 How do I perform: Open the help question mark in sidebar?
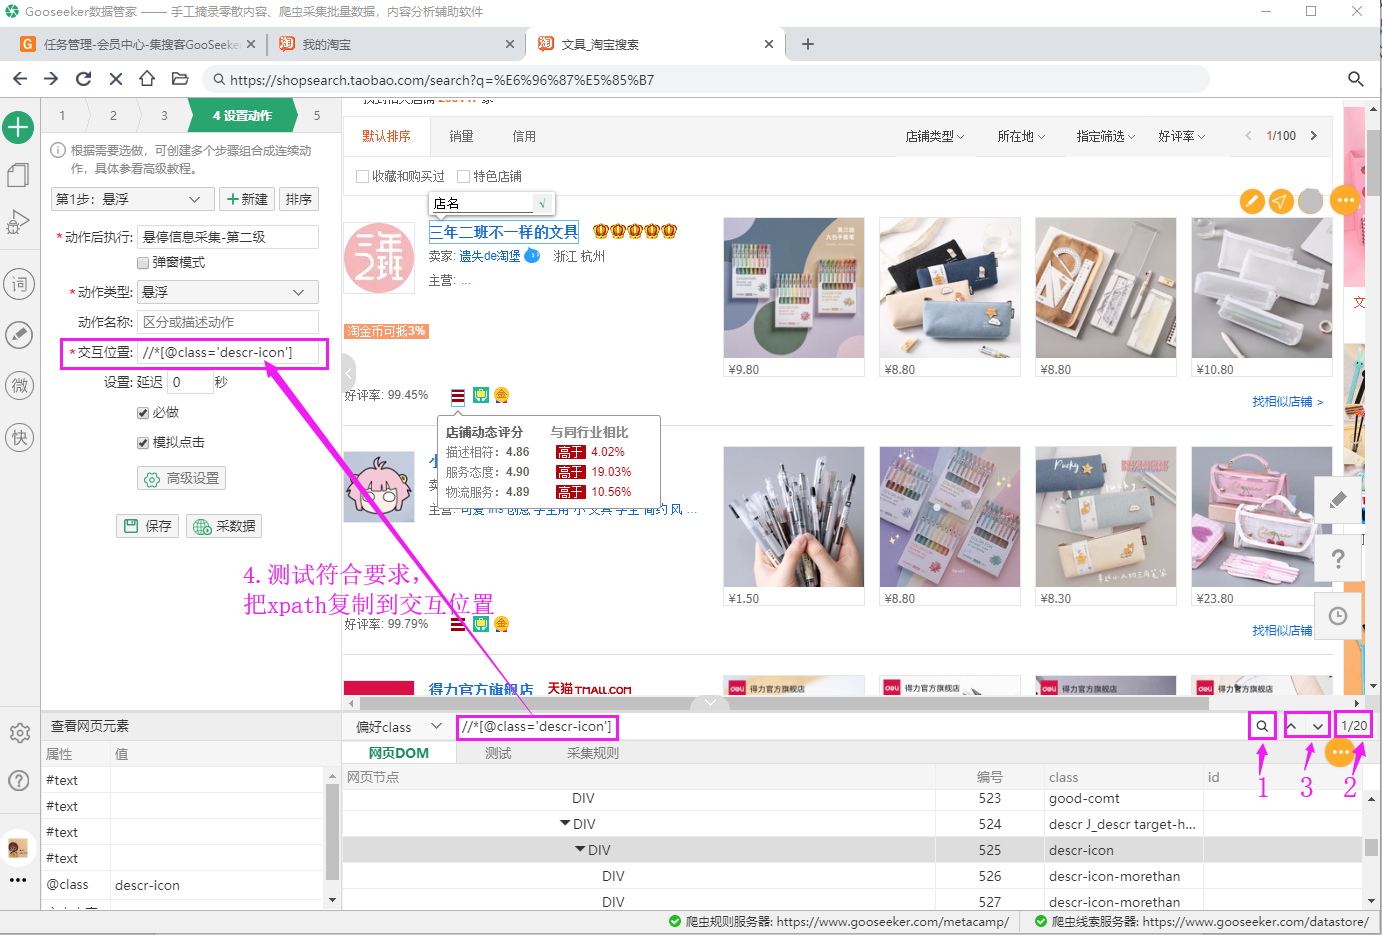tap(19, 780)
